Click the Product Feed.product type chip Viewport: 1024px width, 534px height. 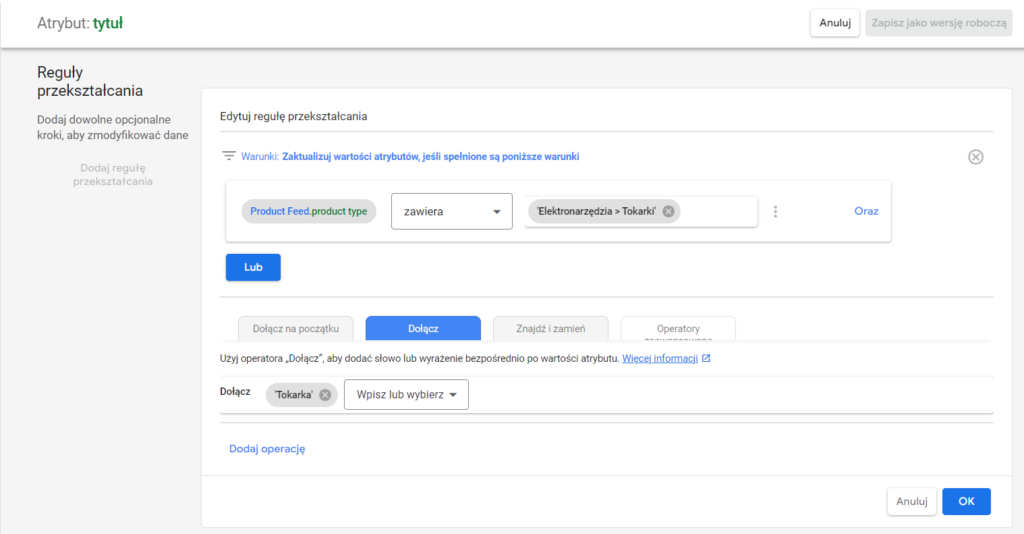[x=308, y=211]
